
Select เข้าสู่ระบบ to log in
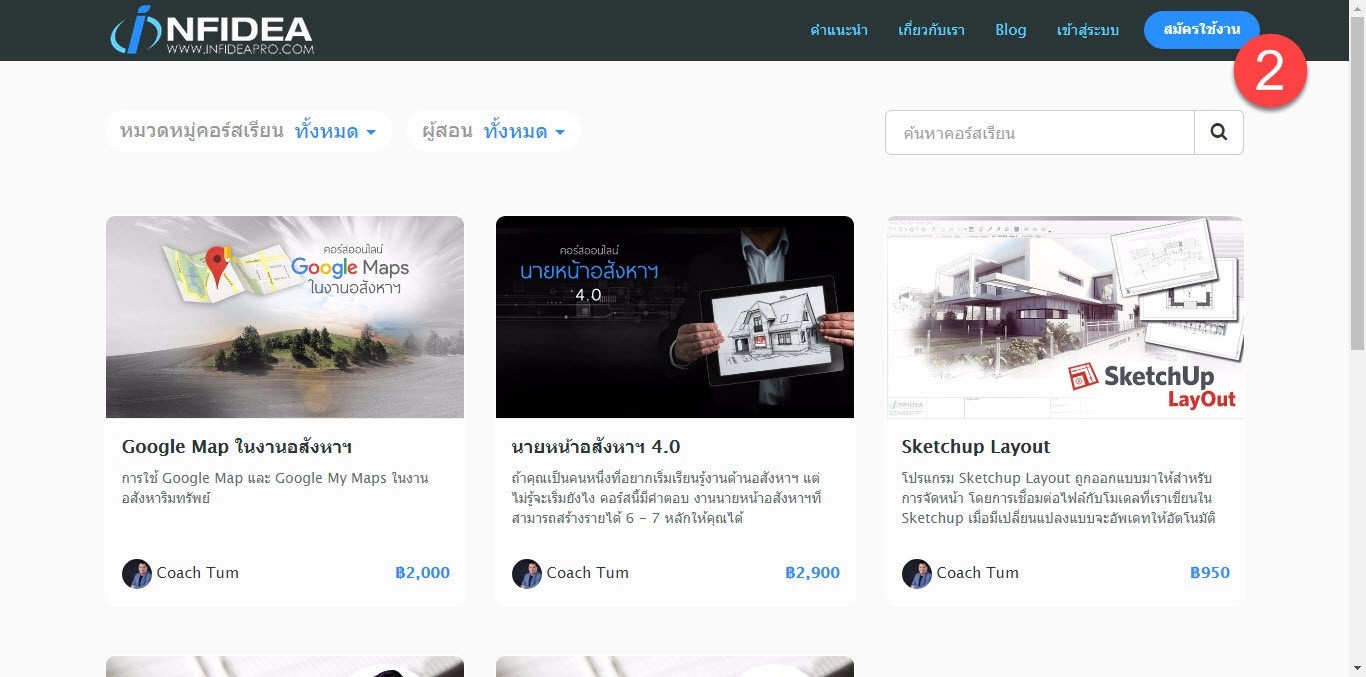click(x=1088, y=30)
